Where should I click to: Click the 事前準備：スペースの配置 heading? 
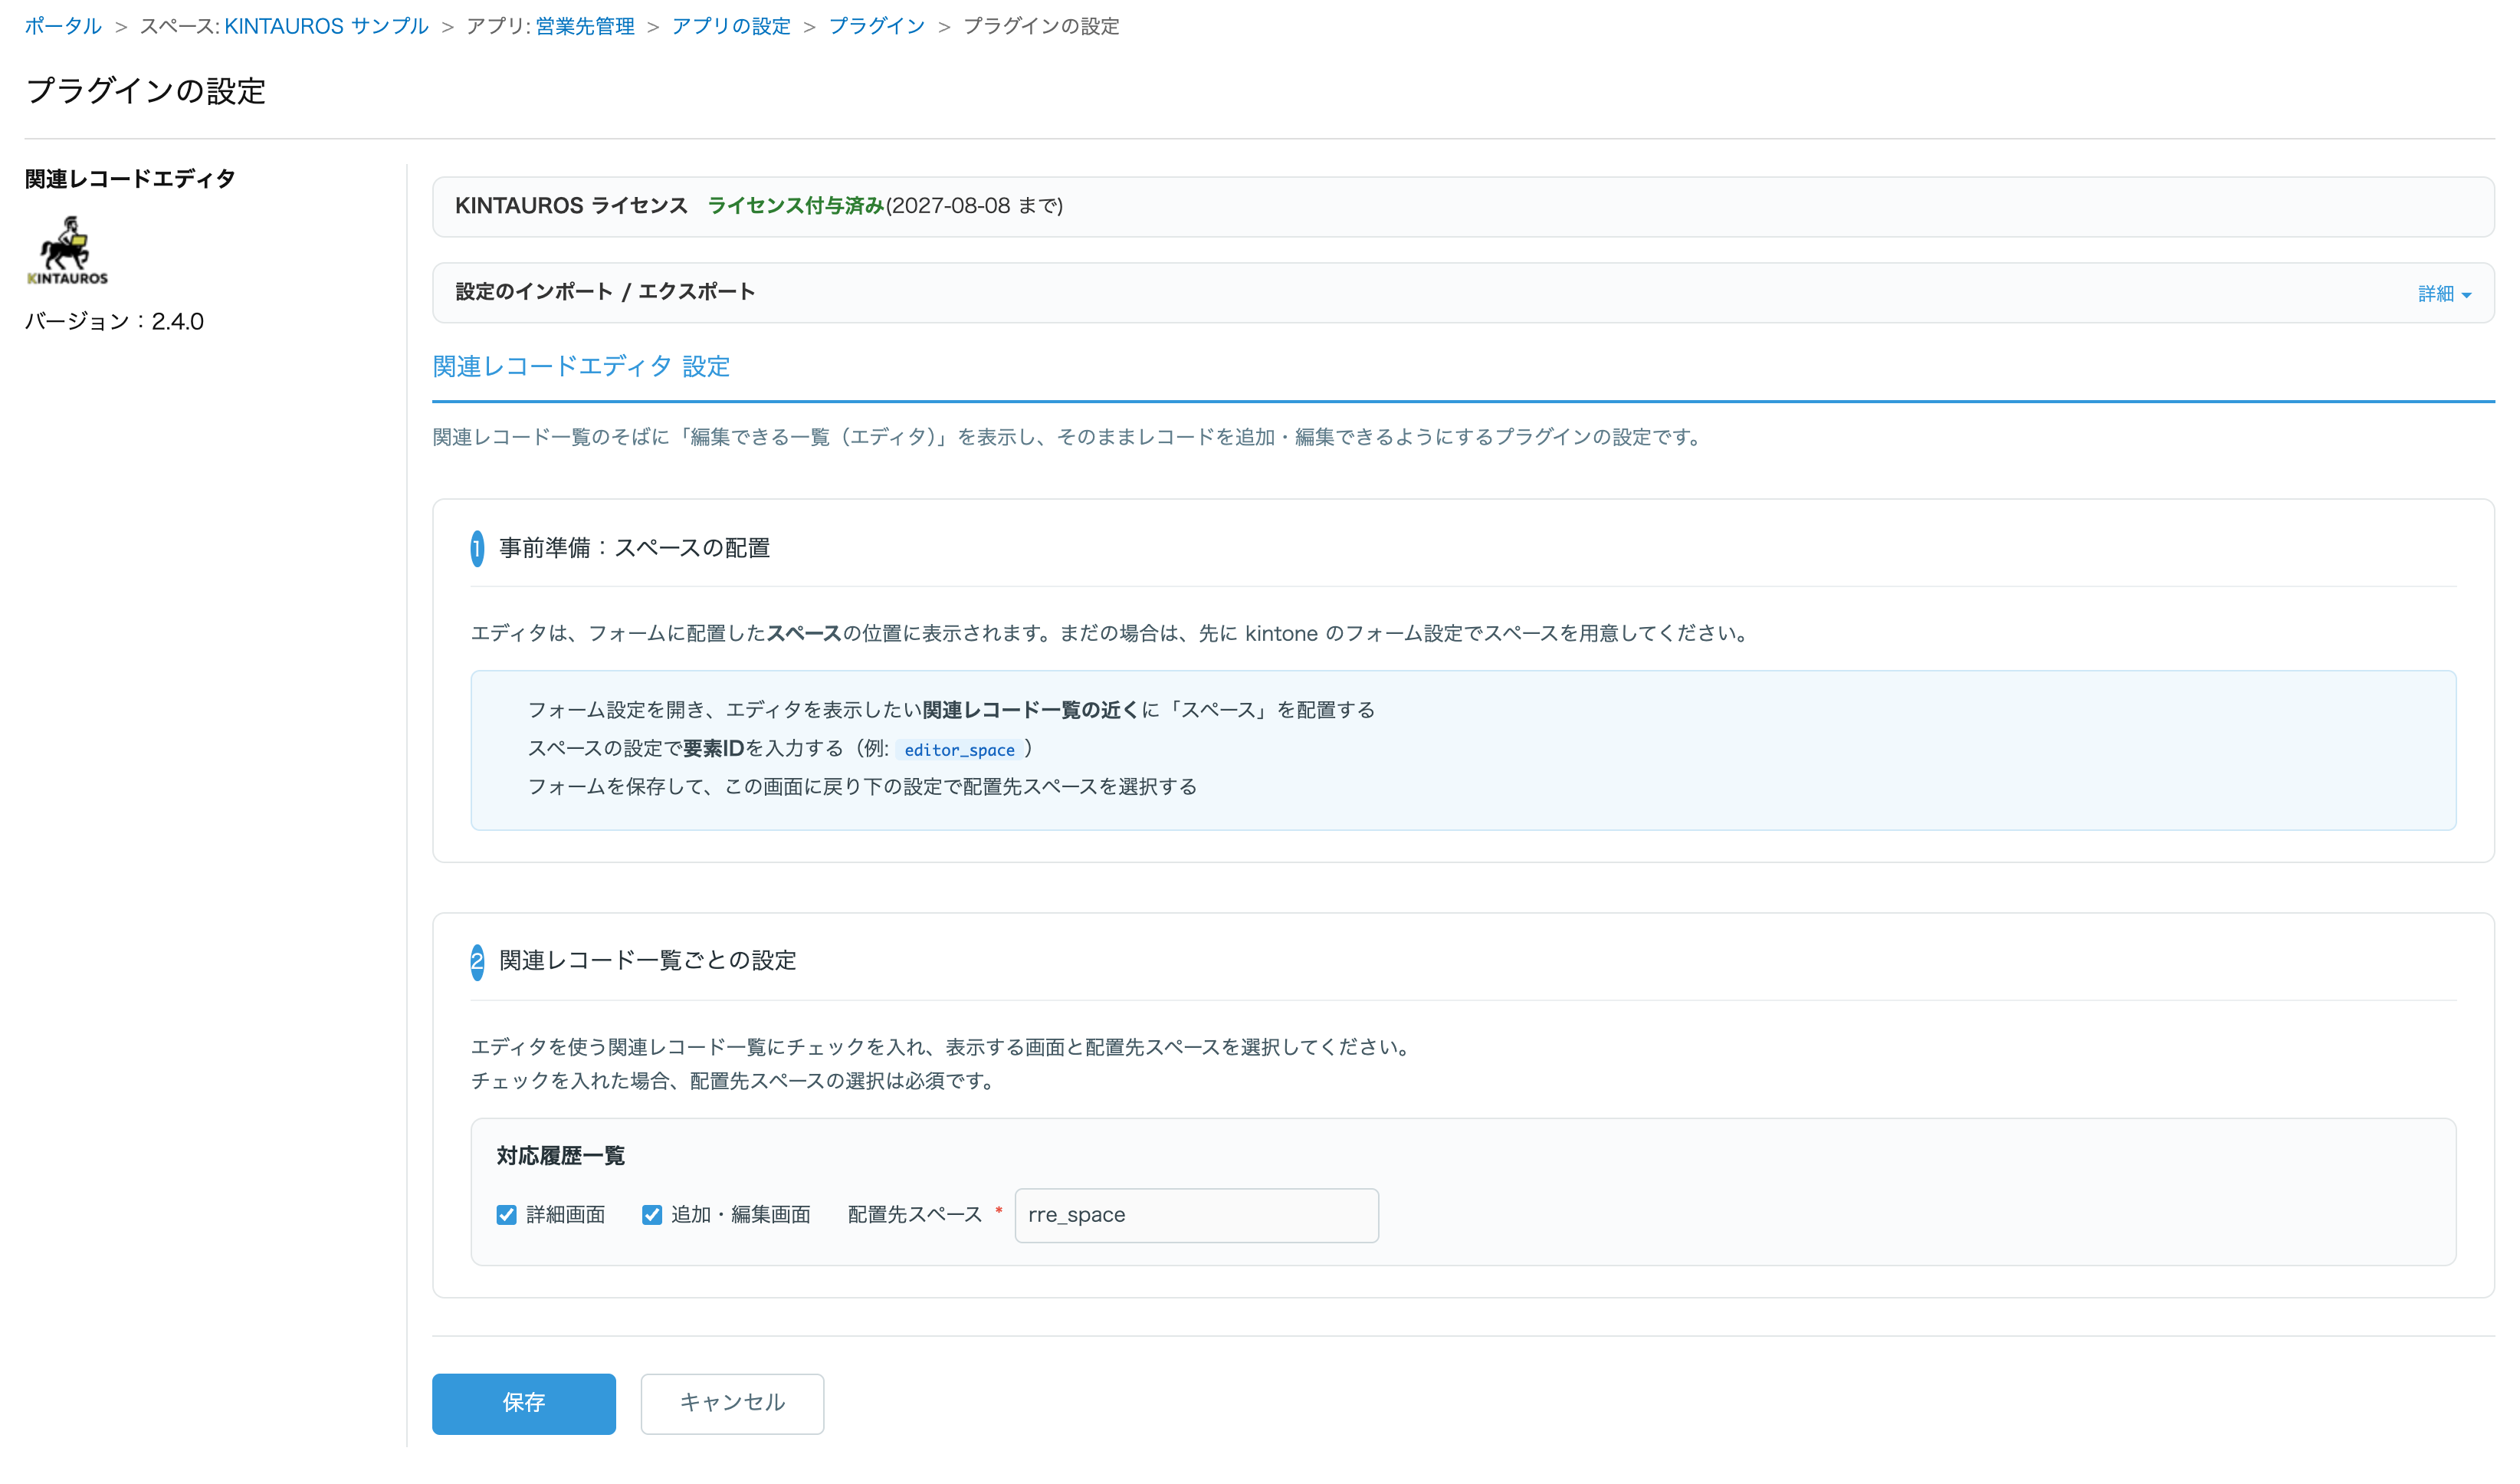[x=634, y=548]
